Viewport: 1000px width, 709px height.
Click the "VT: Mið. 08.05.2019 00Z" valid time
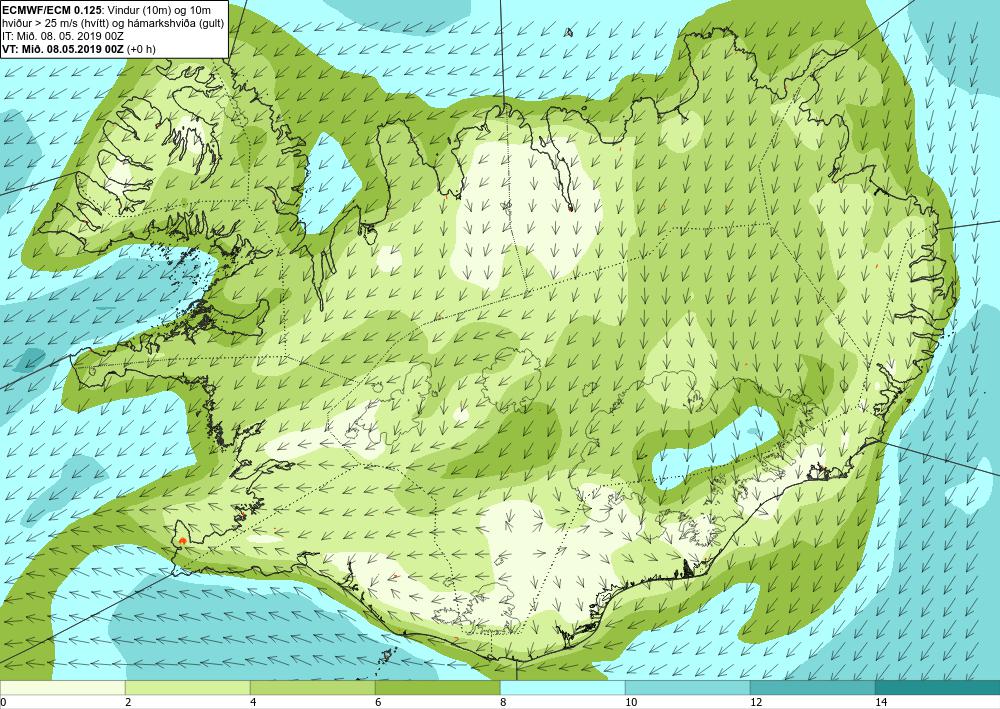pos(63,49)
